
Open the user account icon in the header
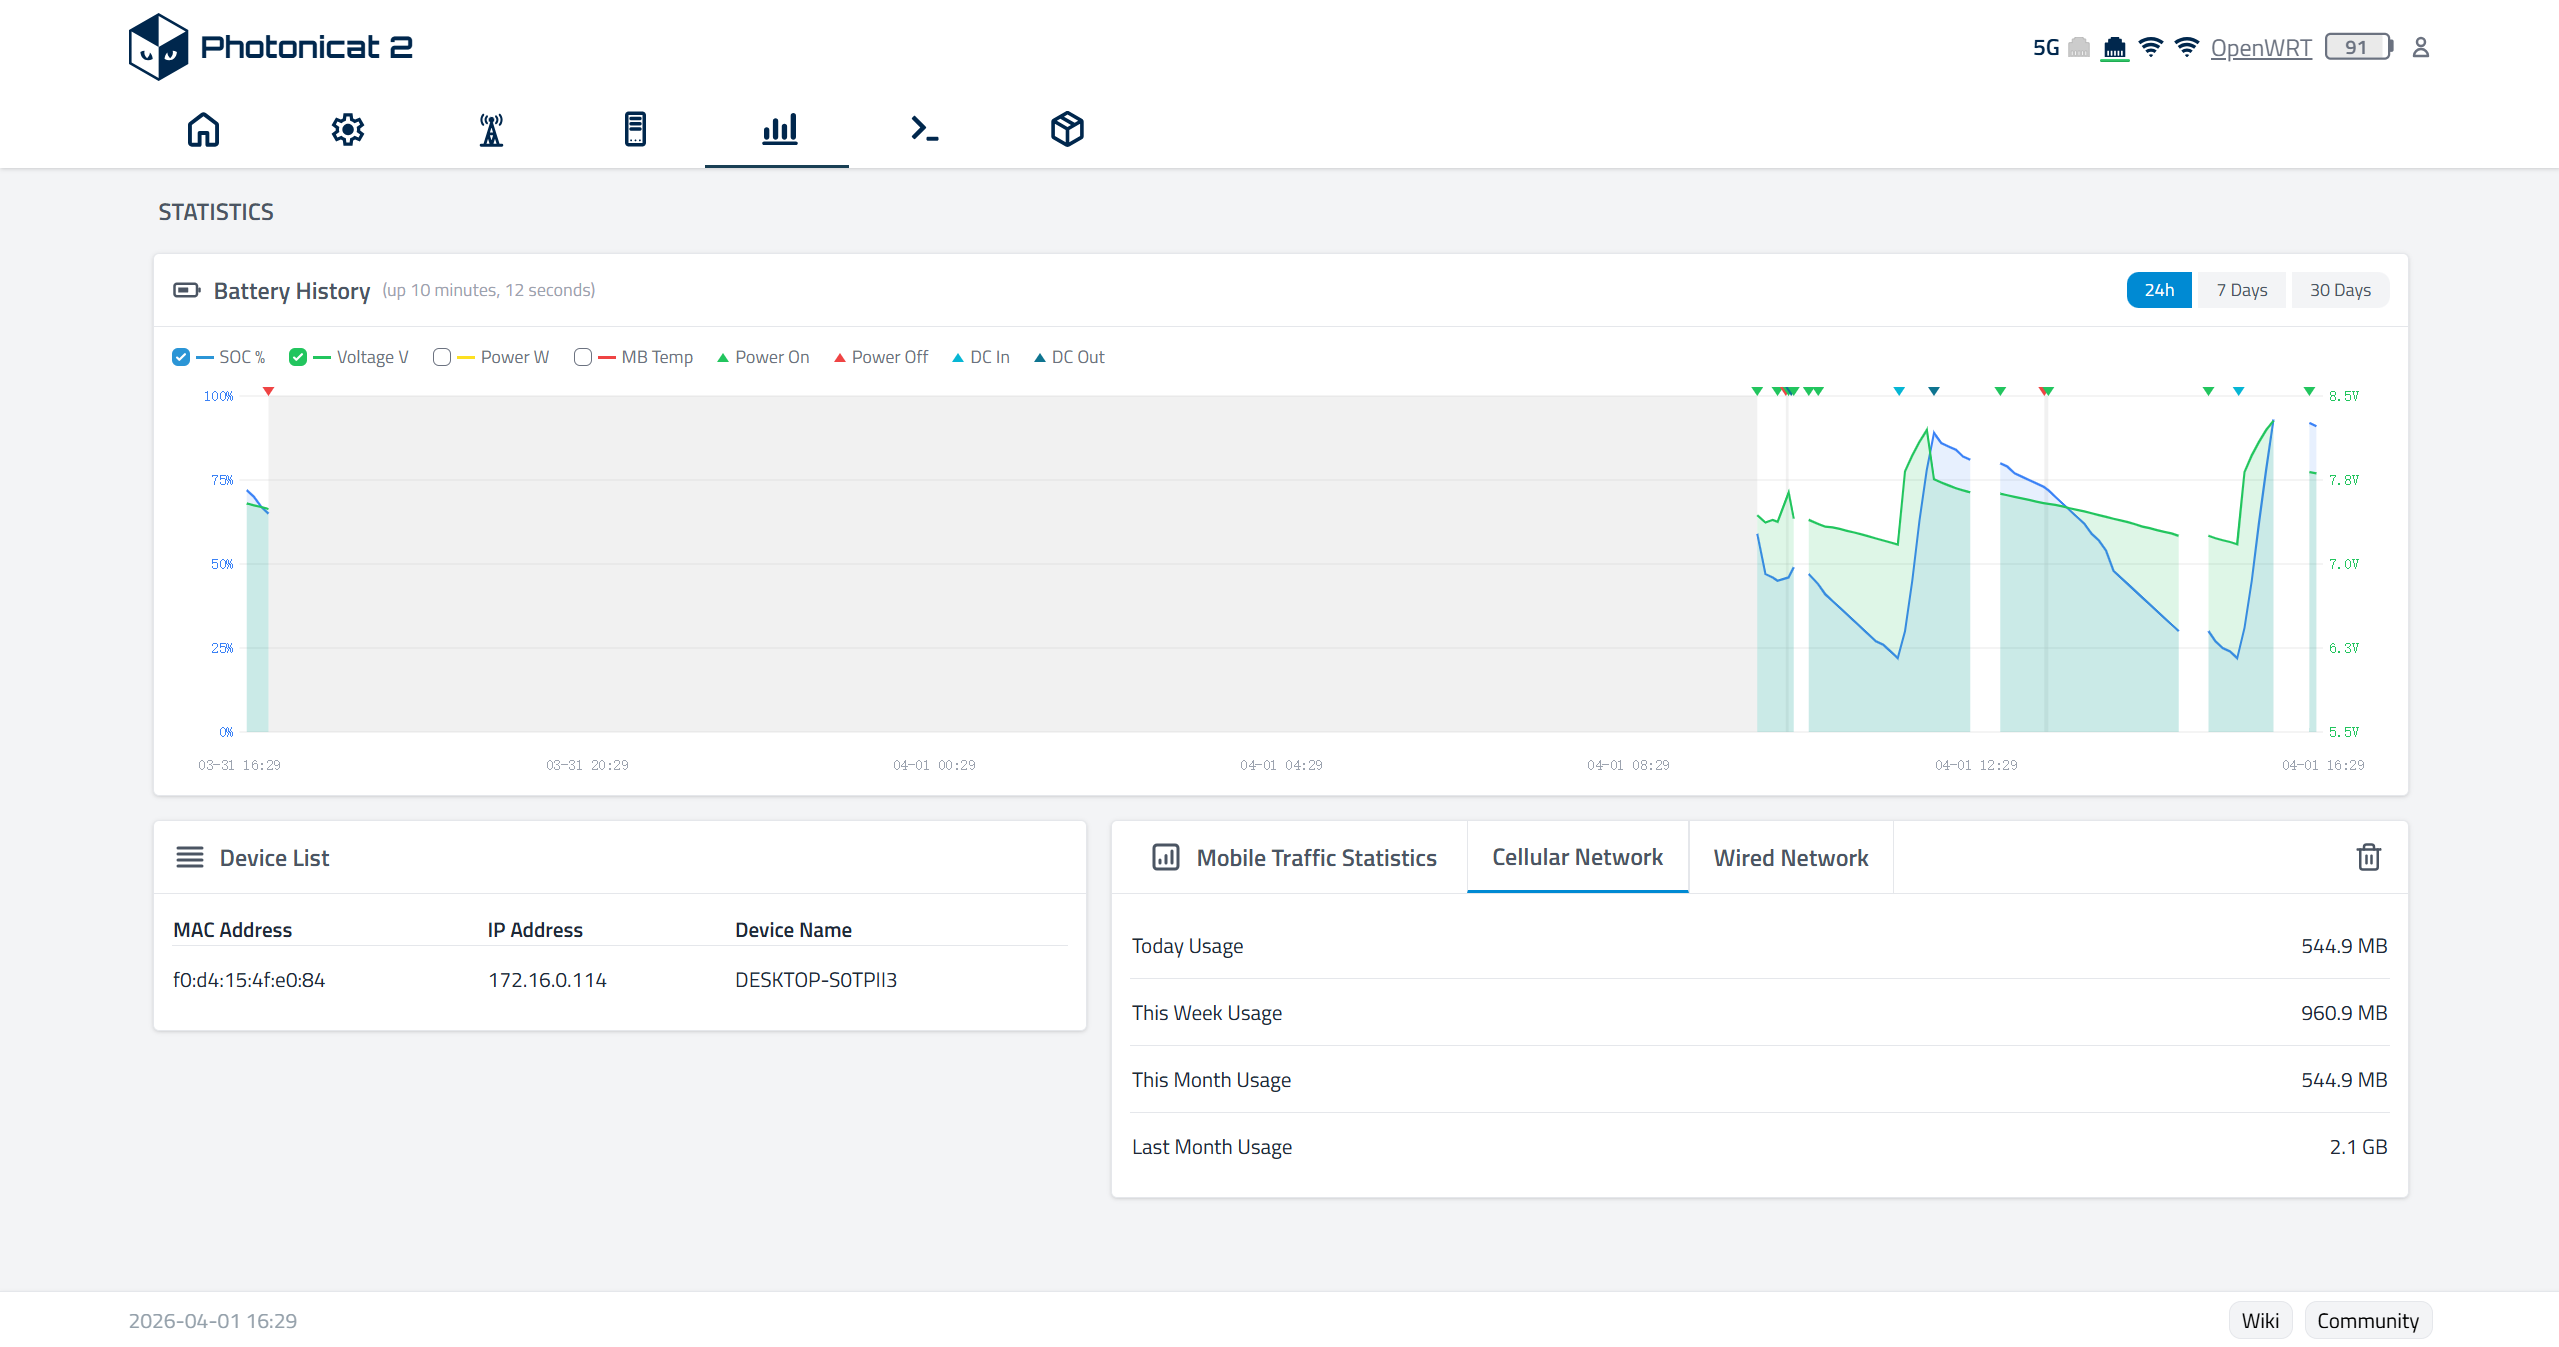pos(2421,47)
